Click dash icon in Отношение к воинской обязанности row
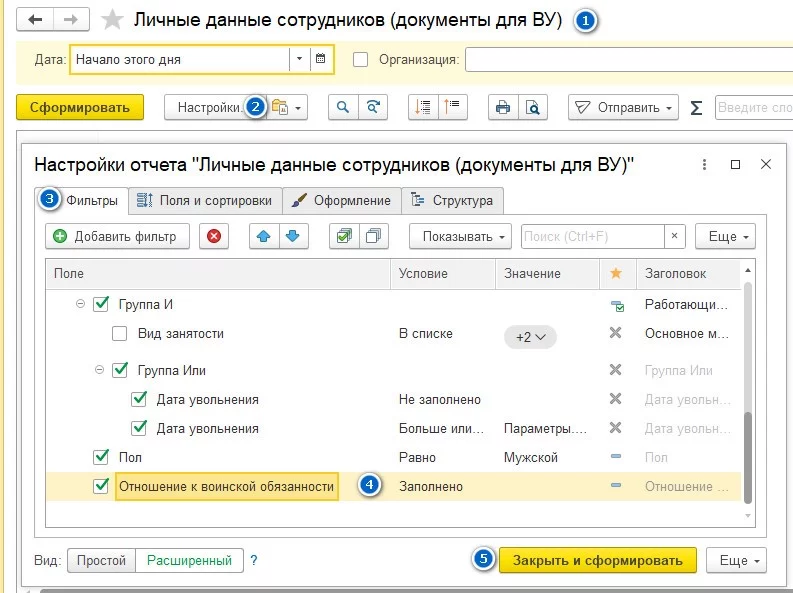The height and width of the screenshot is (593, 793). [615, 486]
